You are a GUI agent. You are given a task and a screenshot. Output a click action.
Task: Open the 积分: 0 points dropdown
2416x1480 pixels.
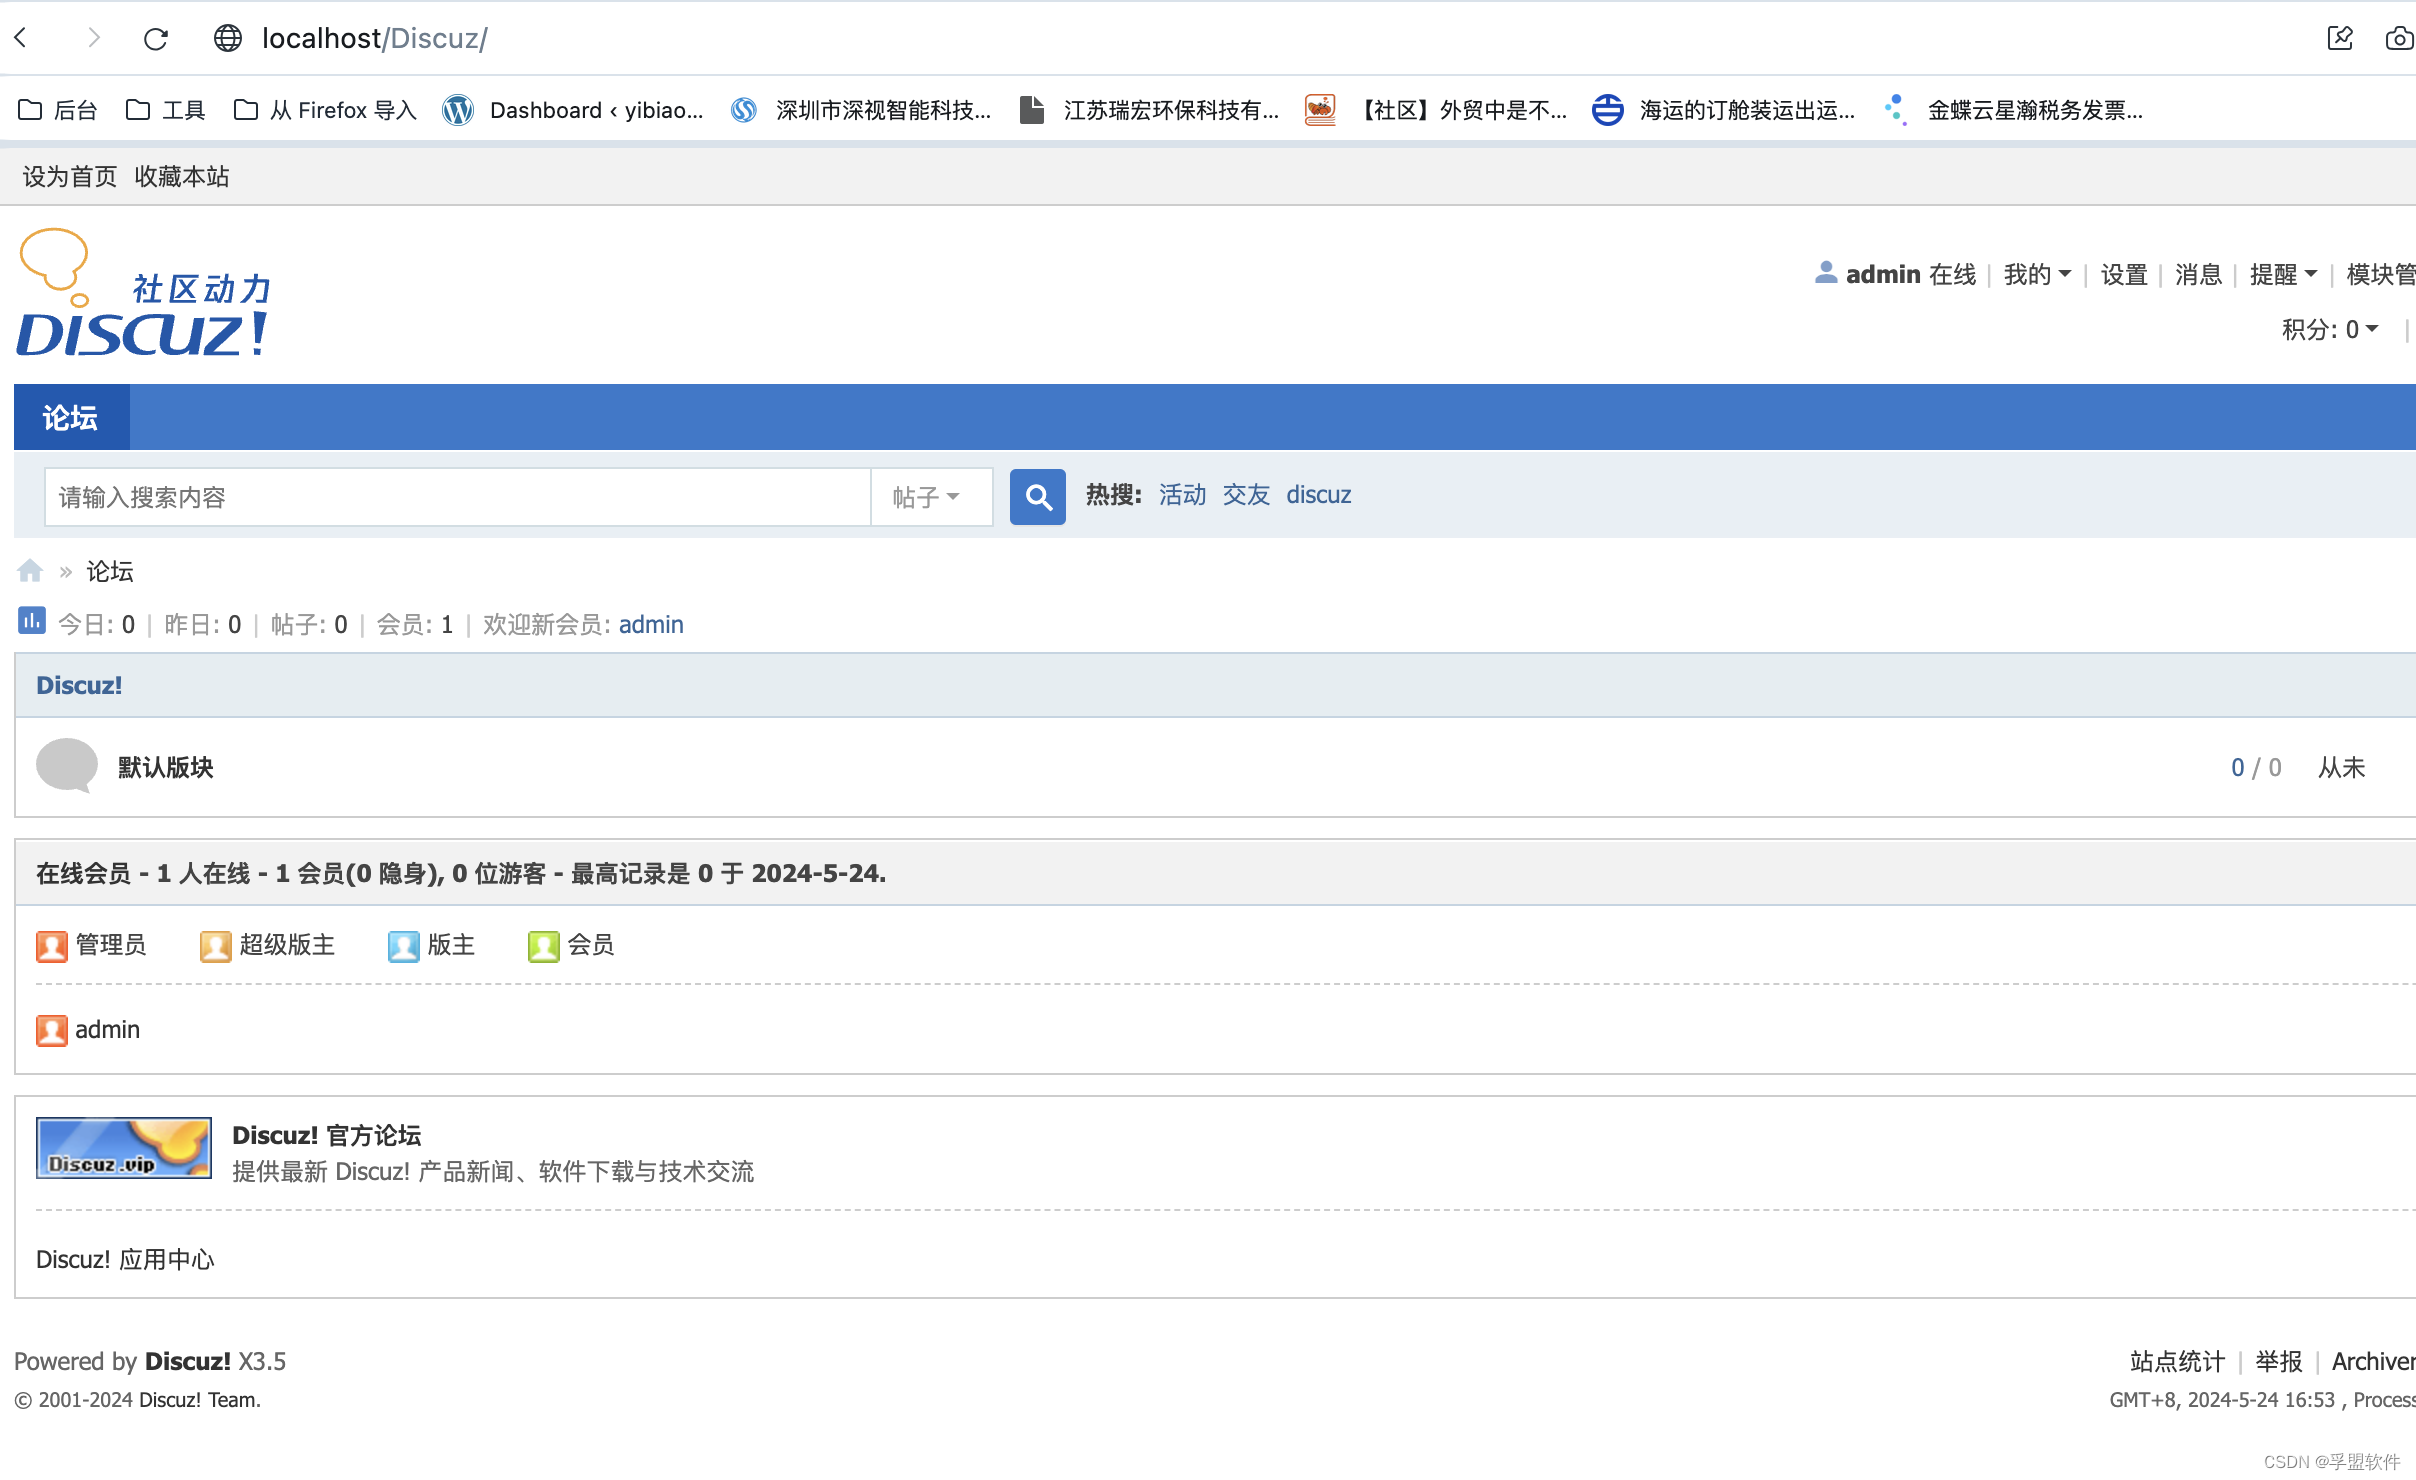tap(2330, 329)
